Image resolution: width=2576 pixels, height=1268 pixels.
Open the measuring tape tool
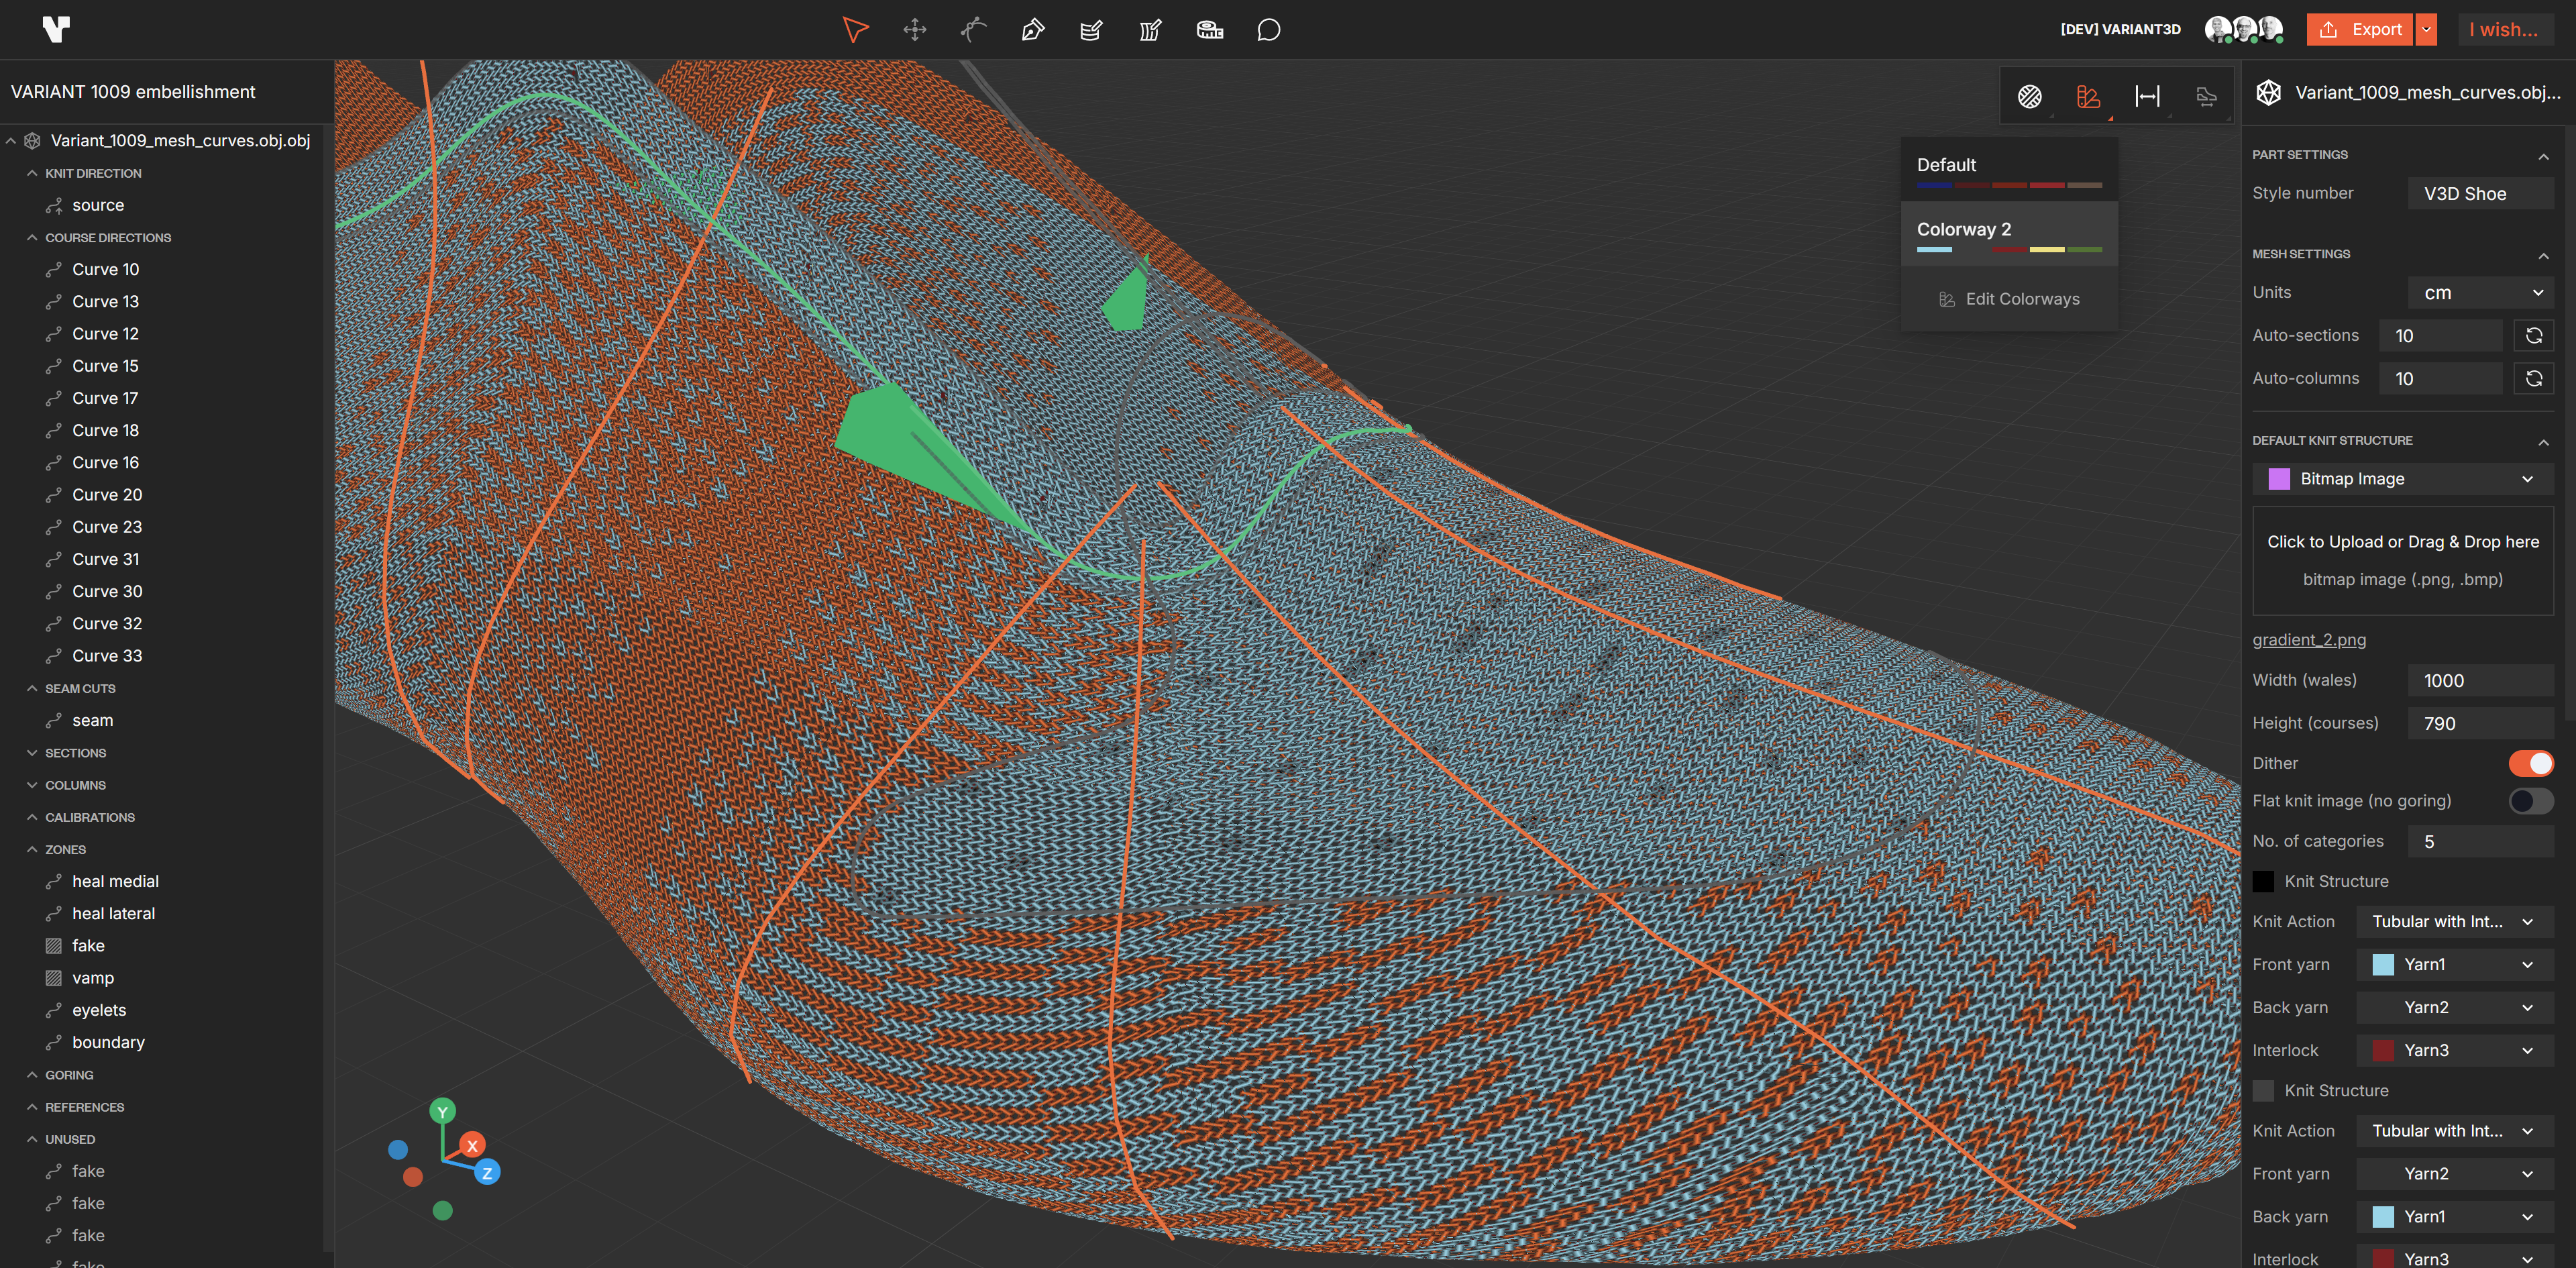1209,30
